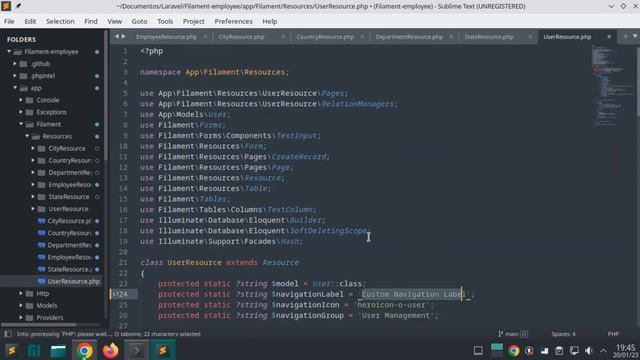Switch to CityResource.php tab
The height and width of the screenshot is (360, 640).
coord(241,37)
